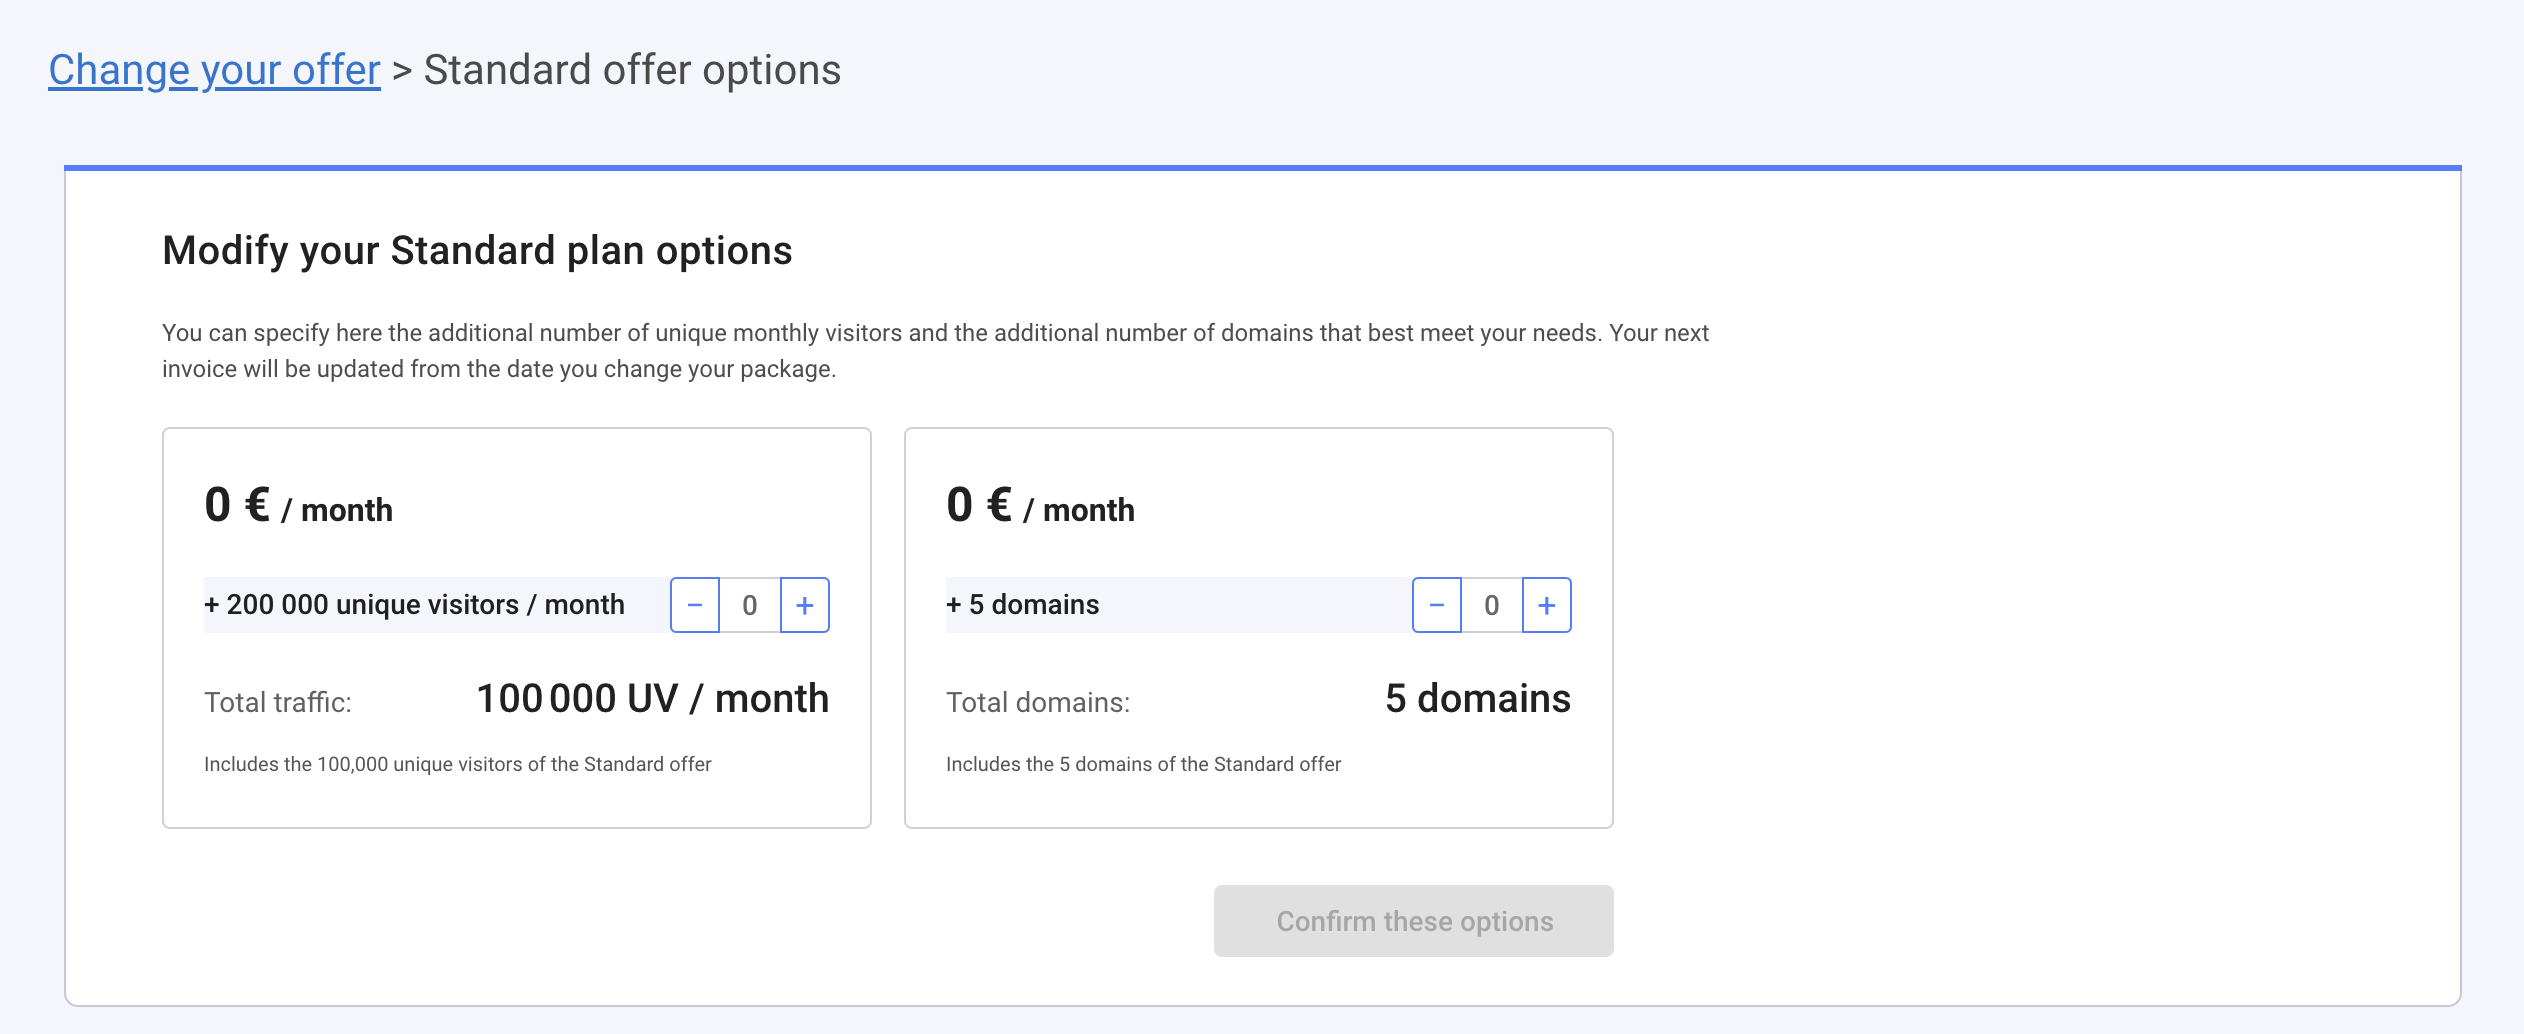This screenshot has height=1034, width=2524.
Task: Click the Modify your Standard plan options heading
Action: tap(477, 250)
